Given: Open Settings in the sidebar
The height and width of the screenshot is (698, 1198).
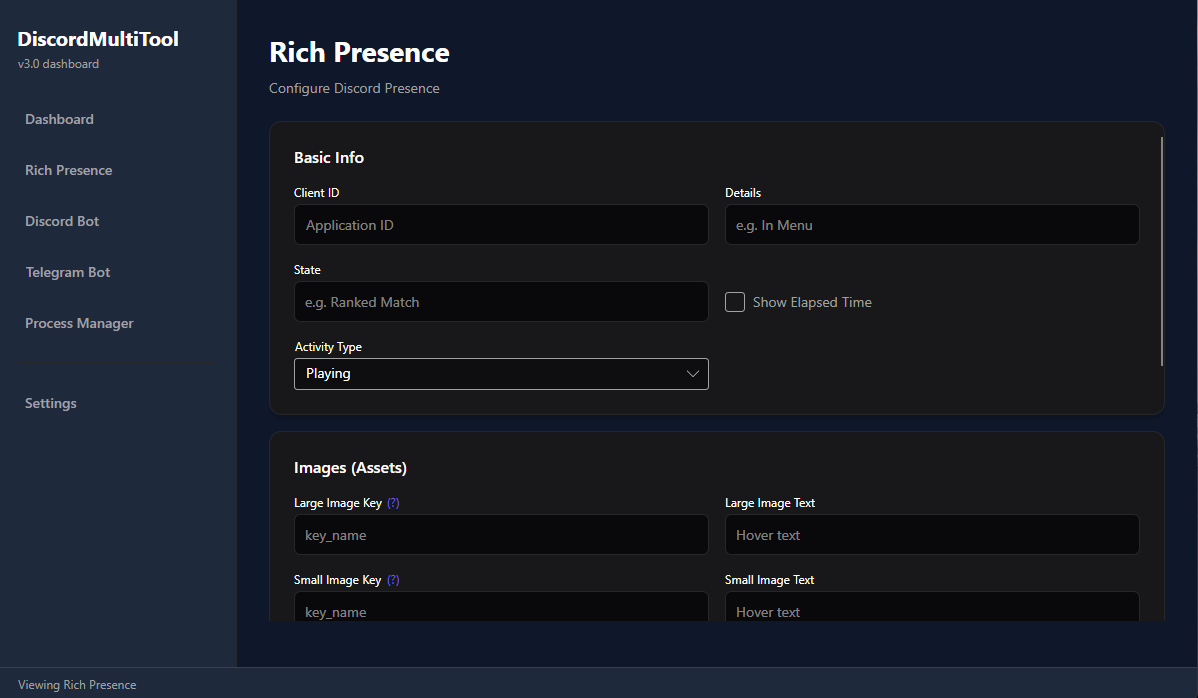Looking at the screenshot, I should [51, 403].
